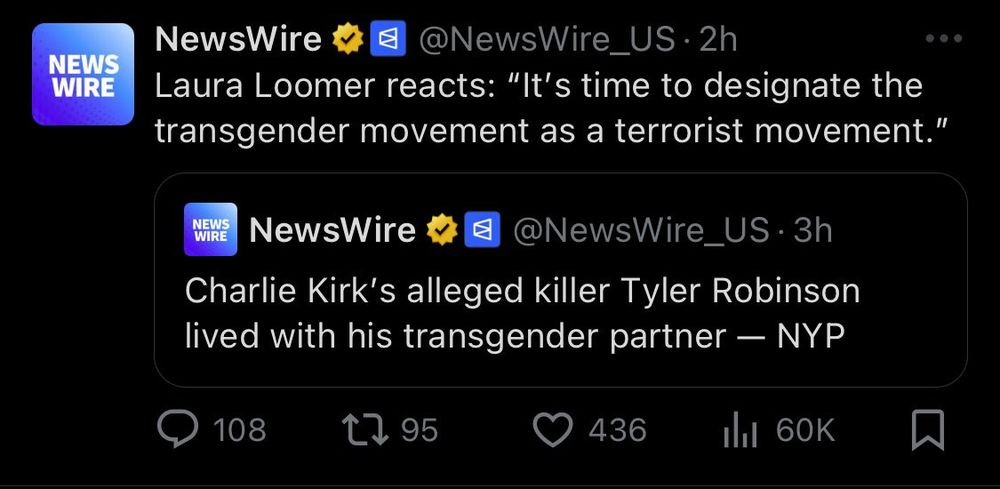Click the 60K views count
Screen dimensions: 1000x489
point(805,430)
